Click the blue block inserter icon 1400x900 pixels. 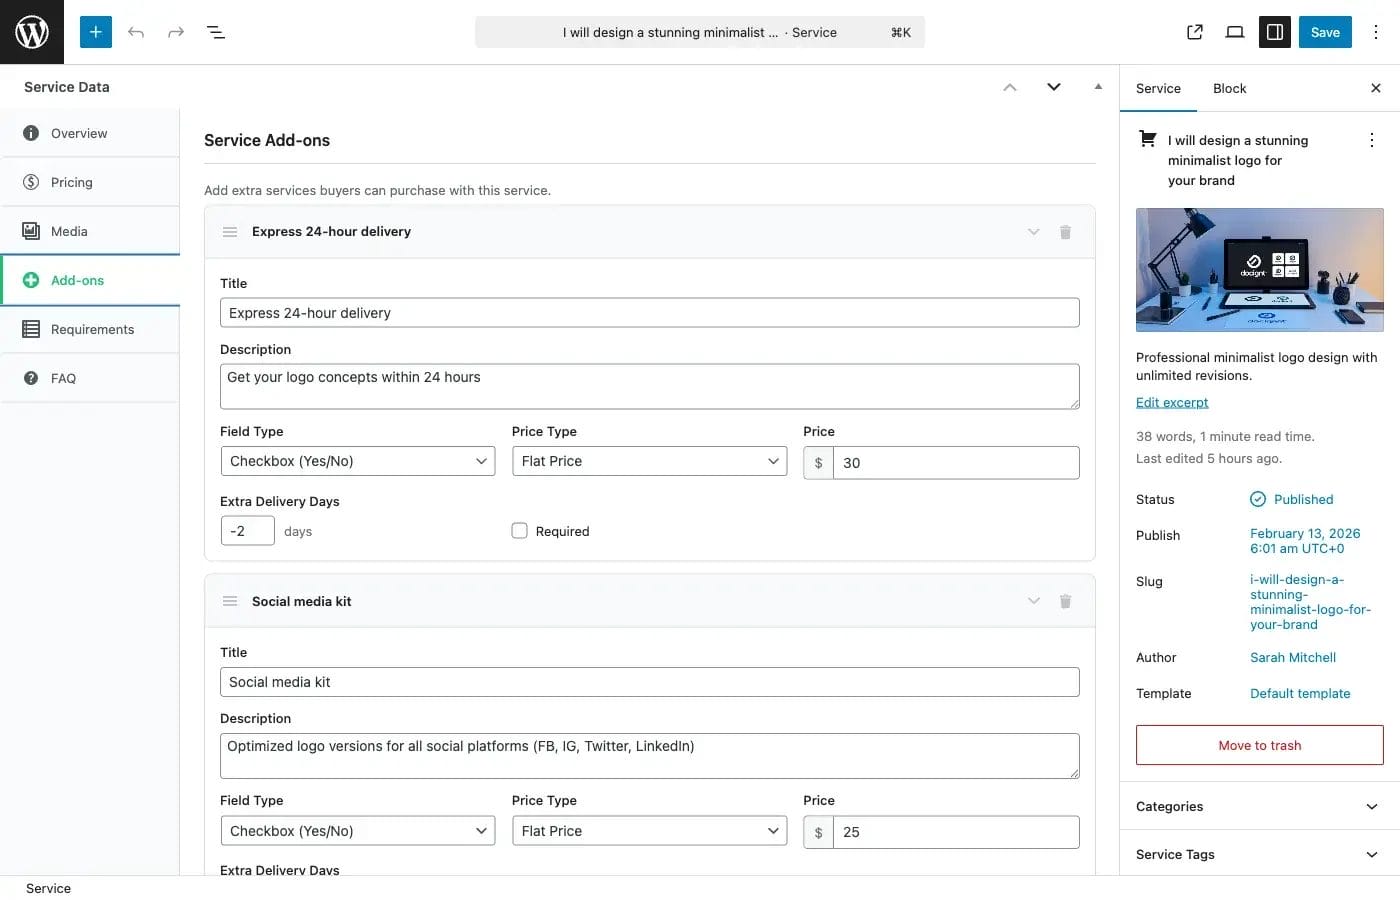(95, 31)
